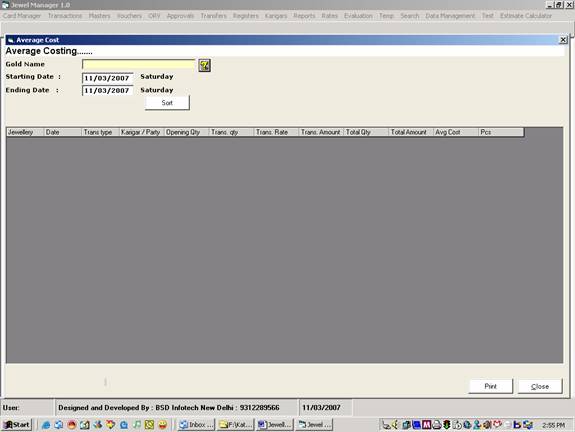Click the Gold Name lookup help icon

tap(204, 65)
